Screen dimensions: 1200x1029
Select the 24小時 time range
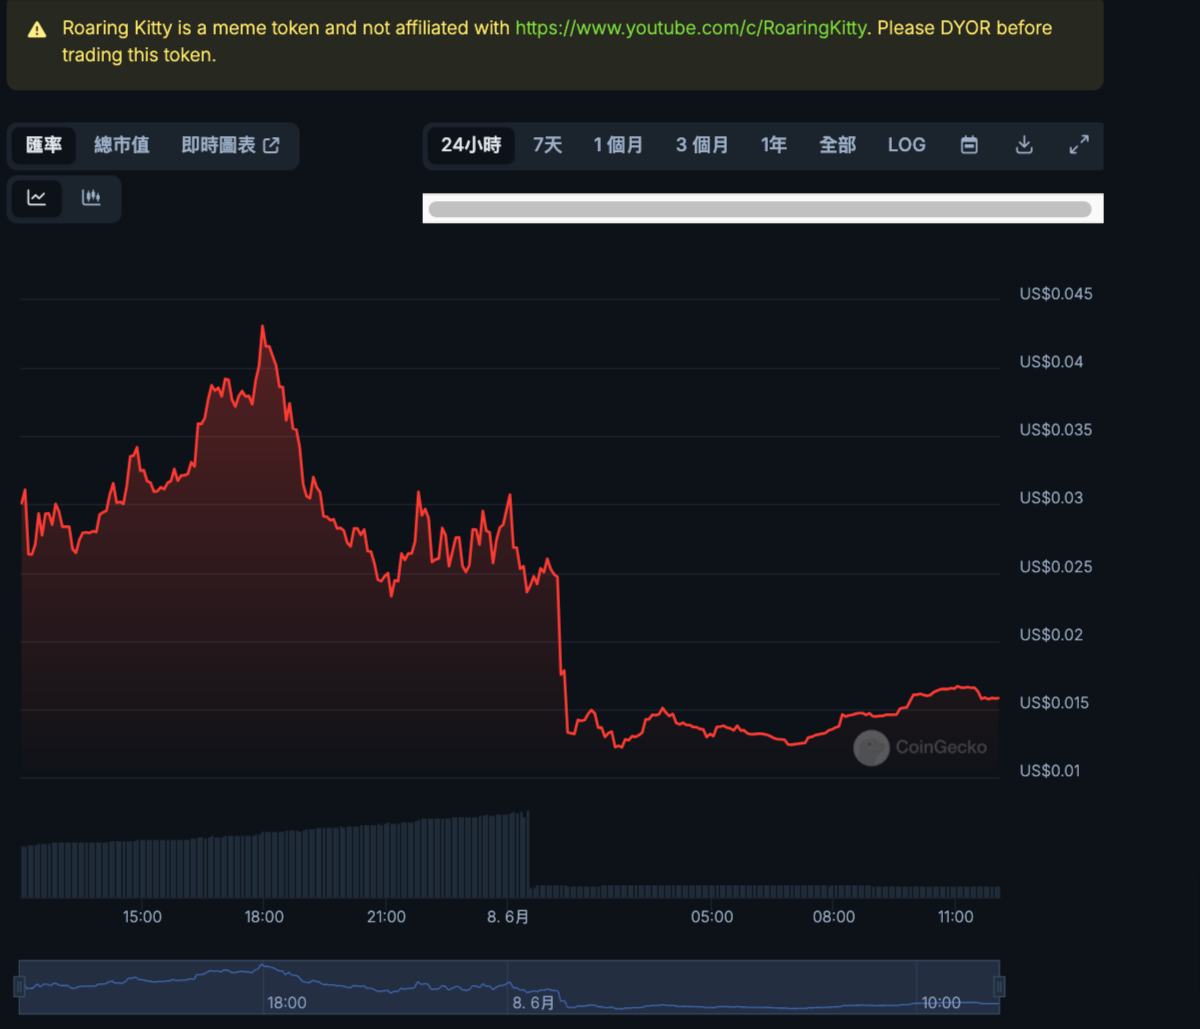coord(471,145)
